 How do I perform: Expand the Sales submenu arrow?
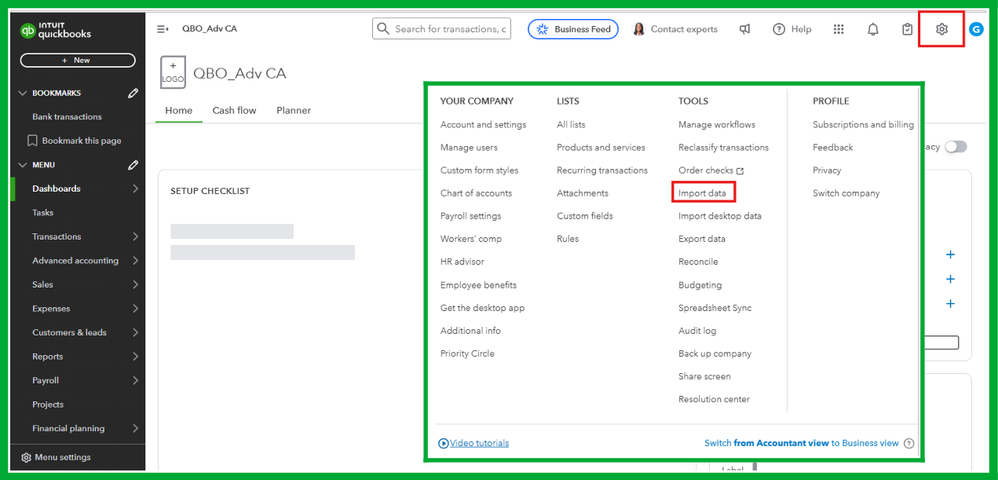click(136, 285)
